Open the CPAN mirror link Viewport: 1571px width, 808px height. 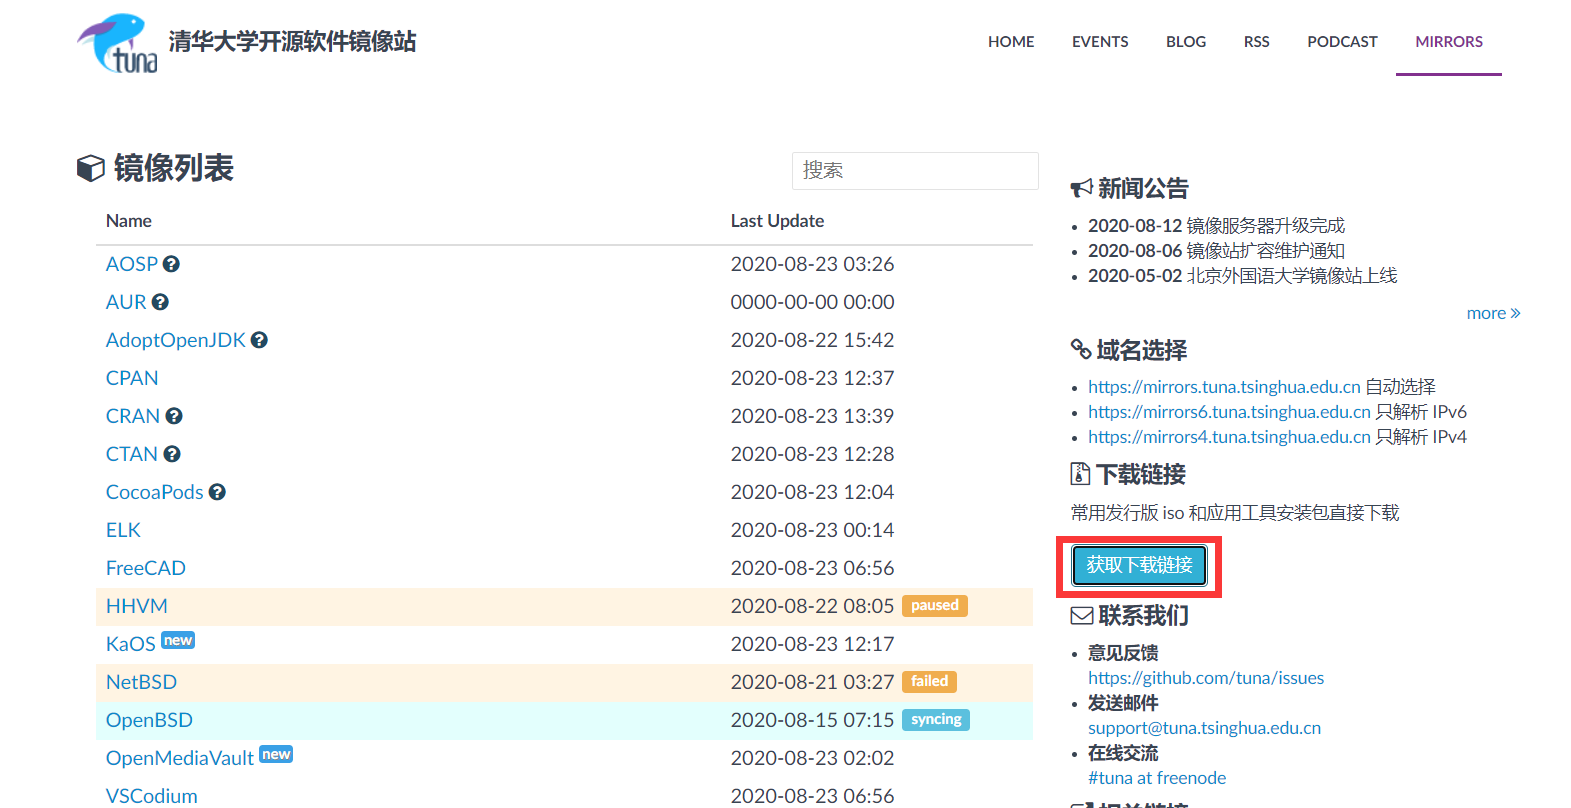[x=132, y=378]
